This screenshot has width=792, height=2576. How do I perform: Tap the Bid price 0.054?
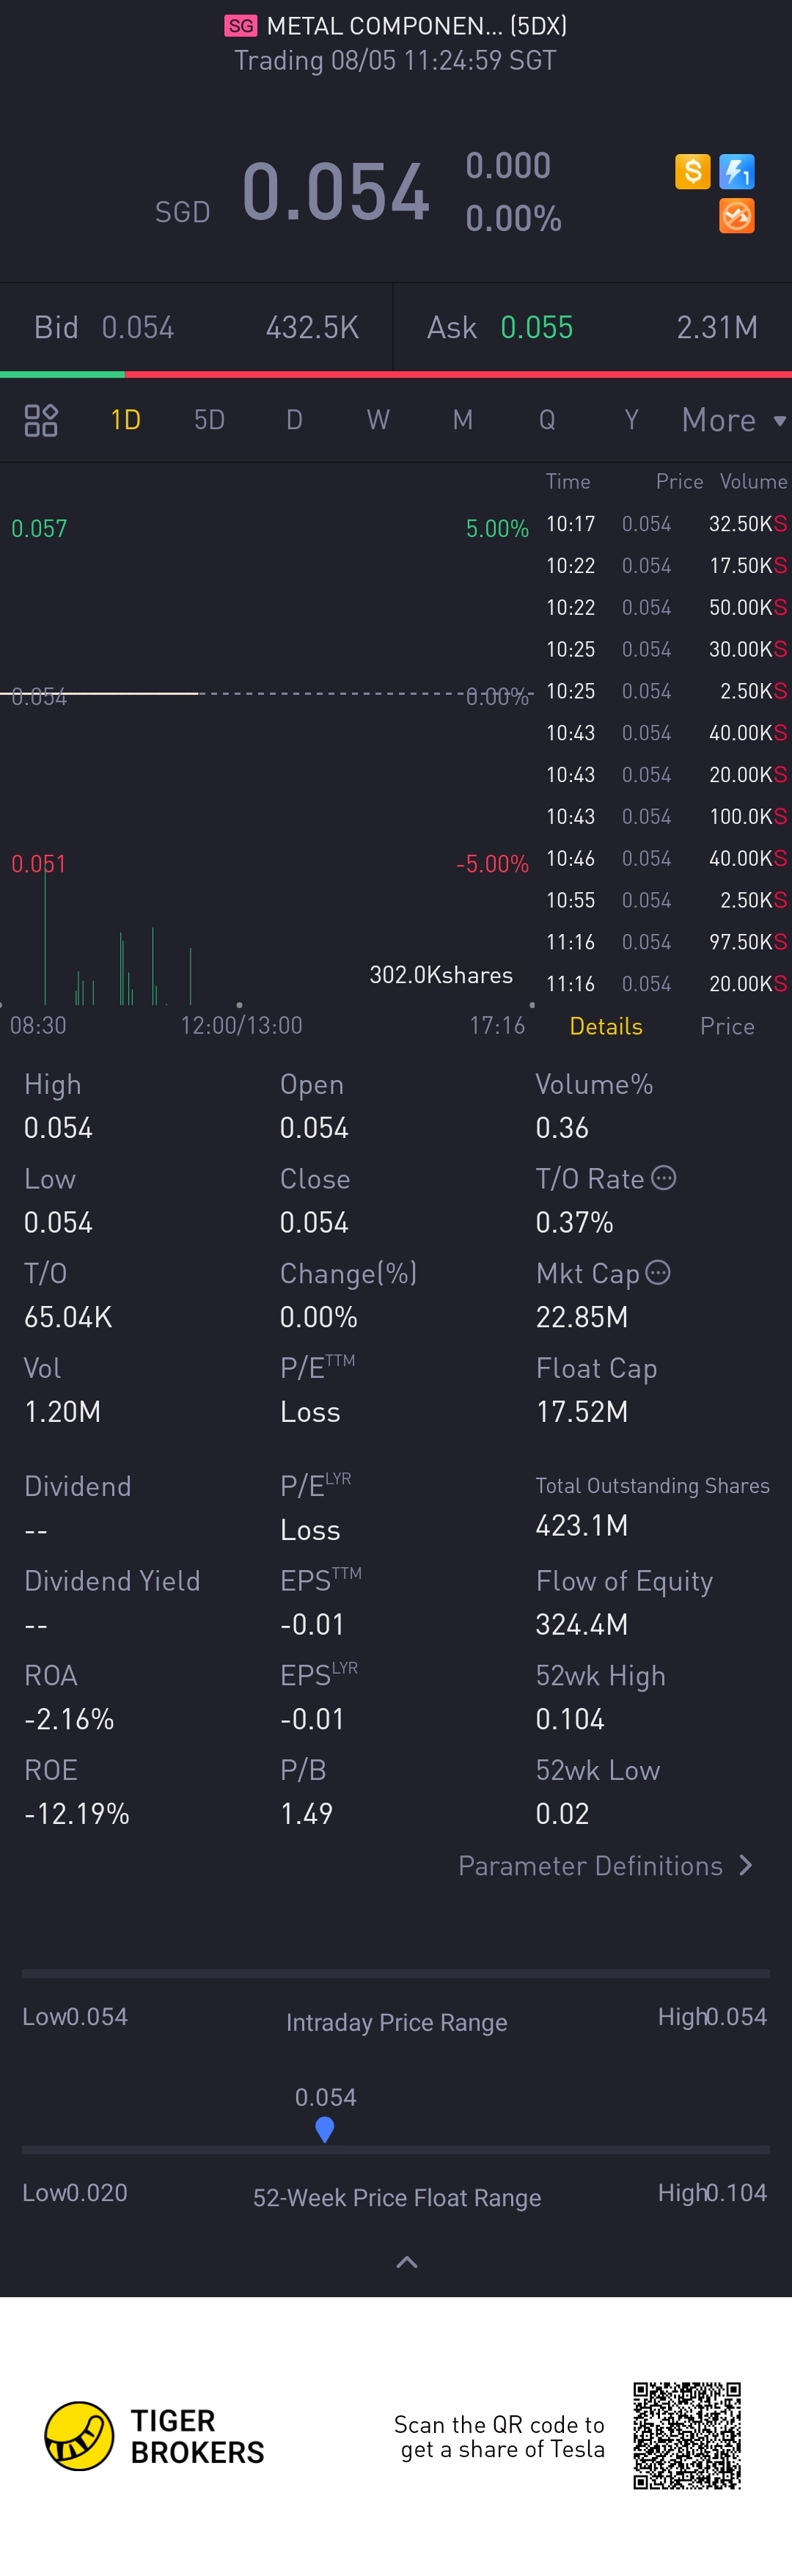138,327
